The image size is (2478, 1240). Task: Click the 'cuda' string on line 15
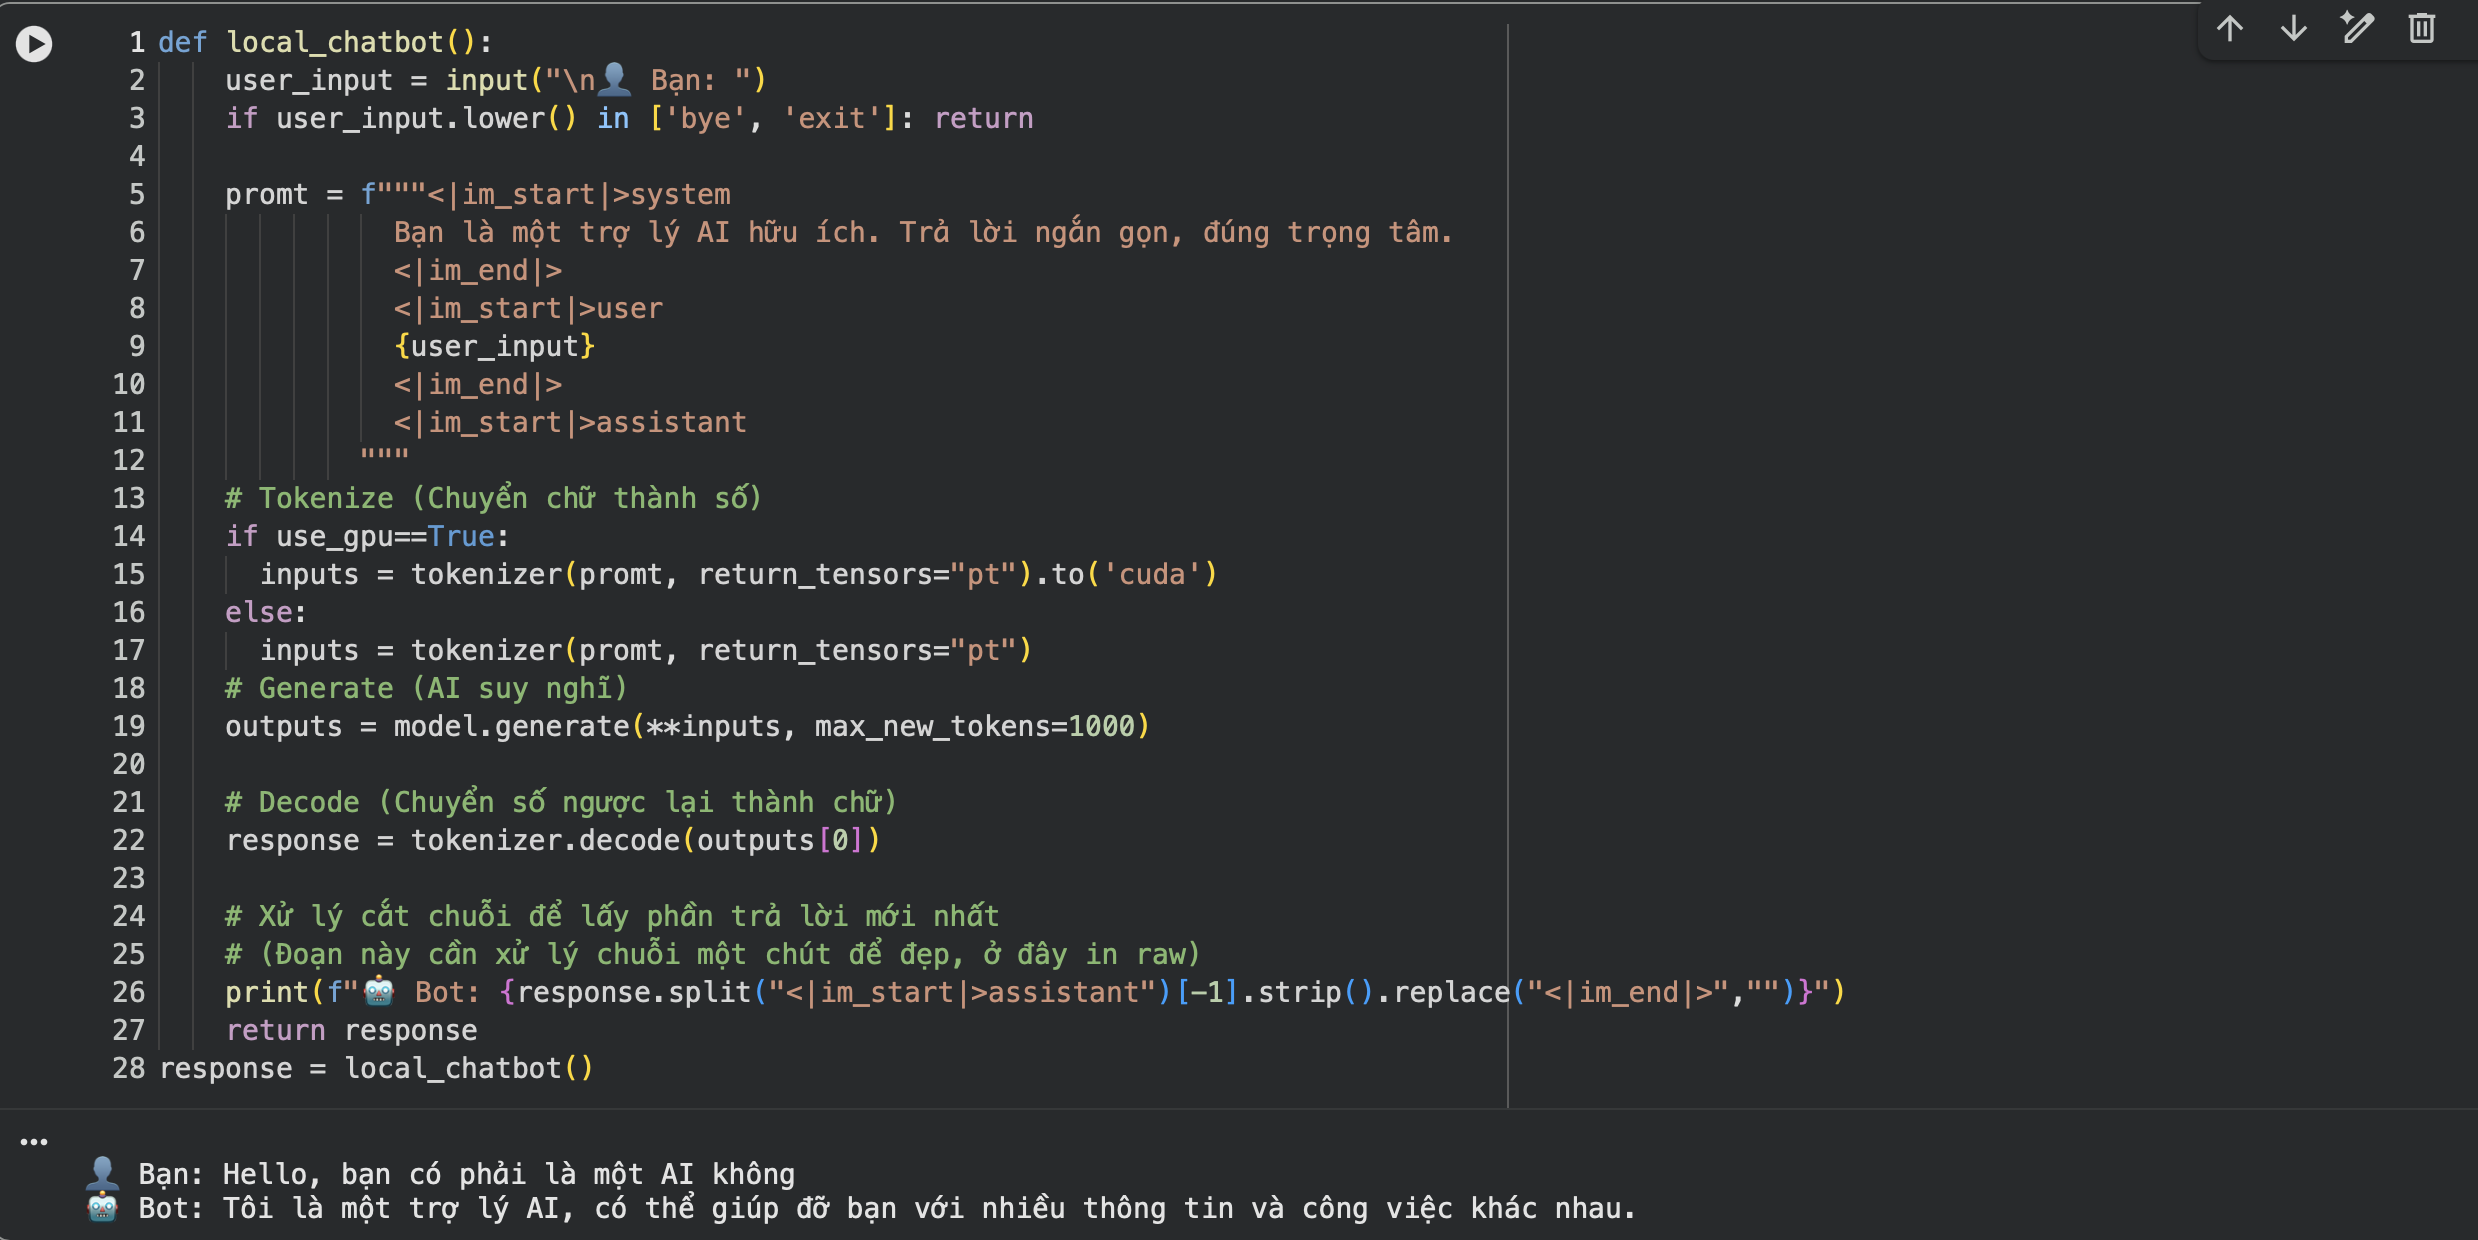click(1152, 574)
